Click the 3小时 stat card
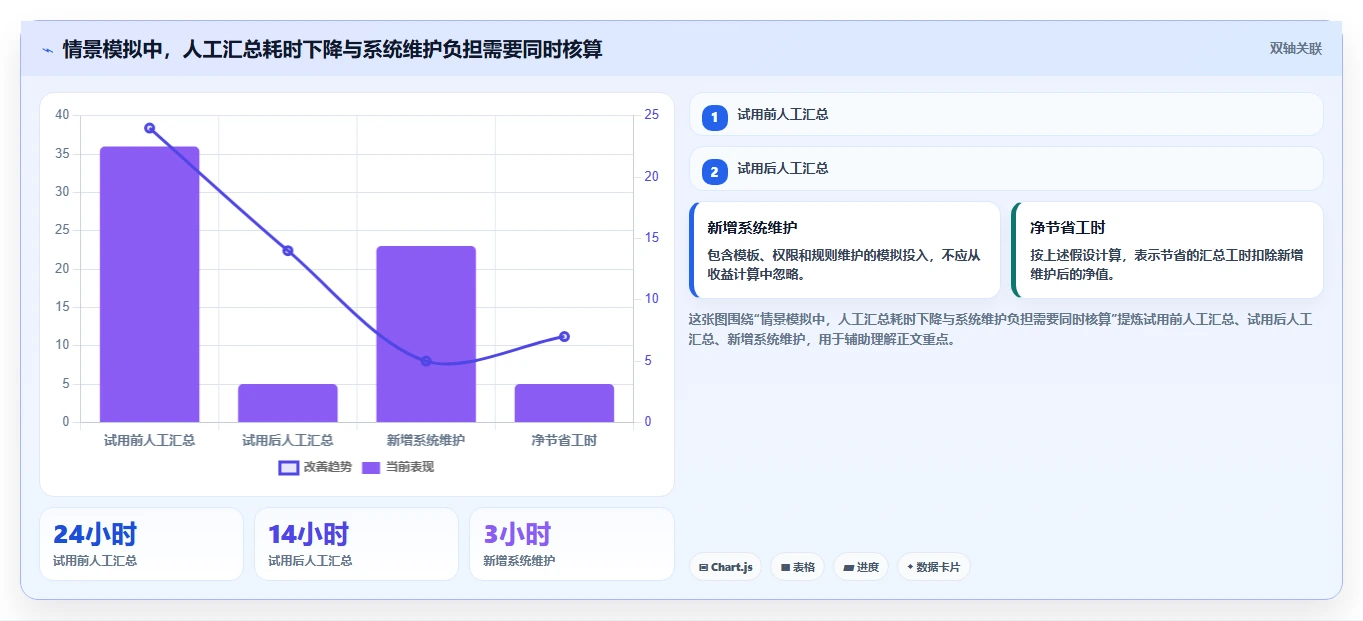The height and width of the screenshot is (621, 1363). click(571, 544)
